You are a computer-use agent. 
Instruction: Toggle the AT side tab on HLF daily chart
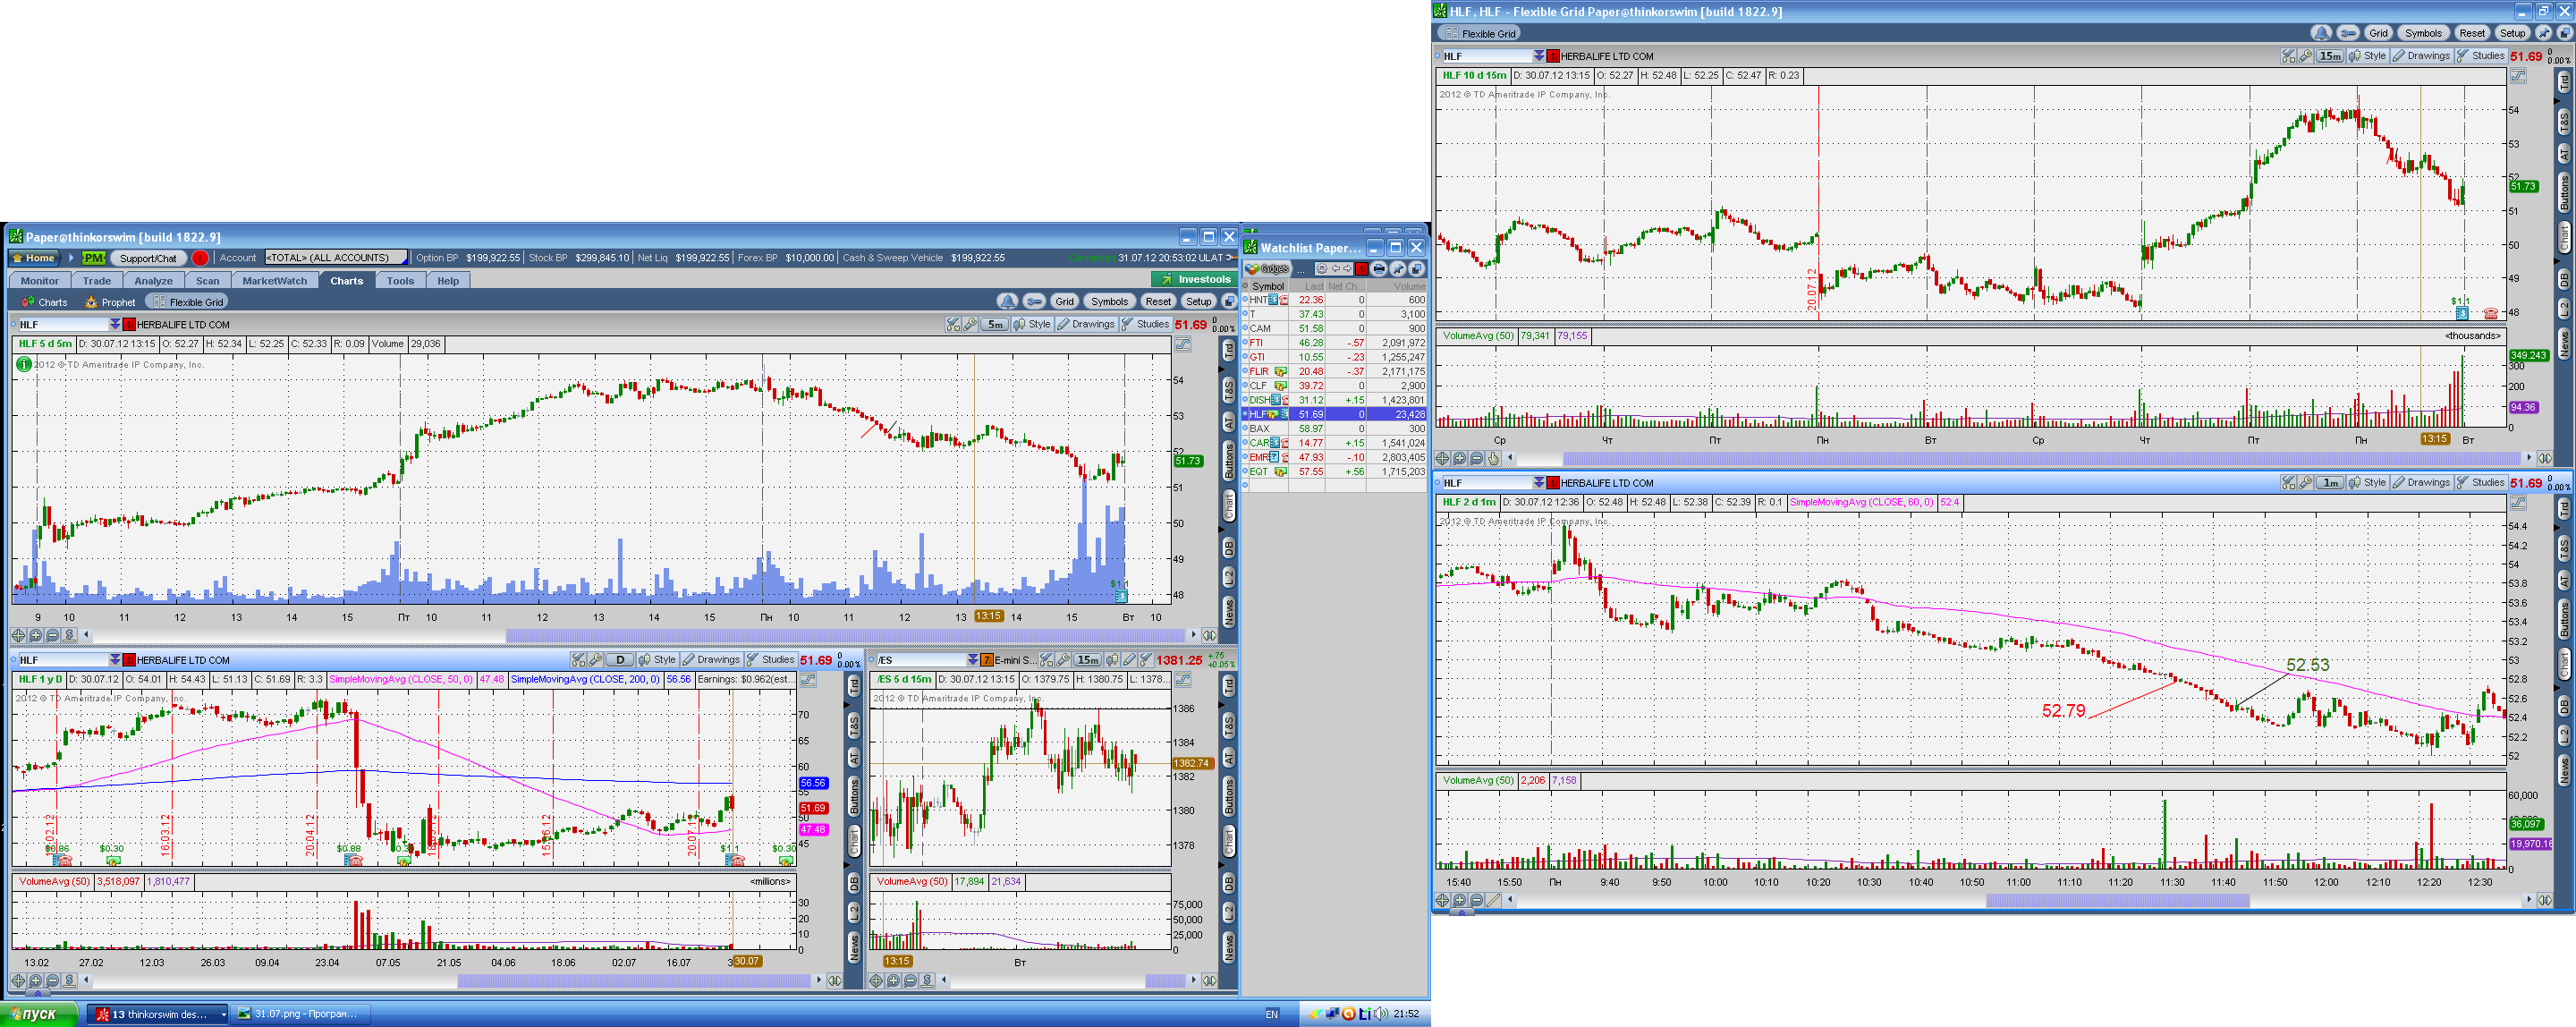tap(854, 759)
